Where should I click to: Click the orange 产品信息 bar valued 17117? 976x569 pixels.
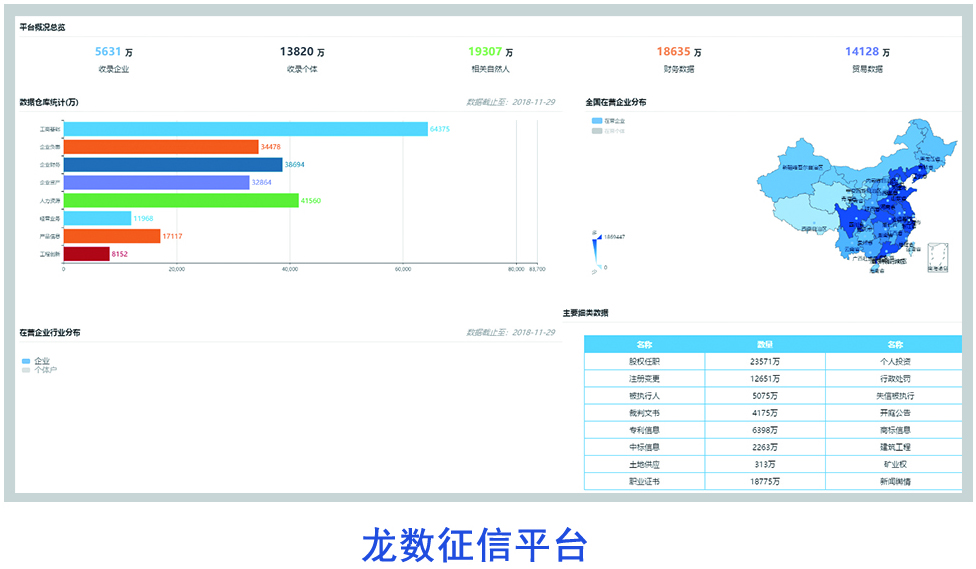pyautogui.click(x=112, y=236)
